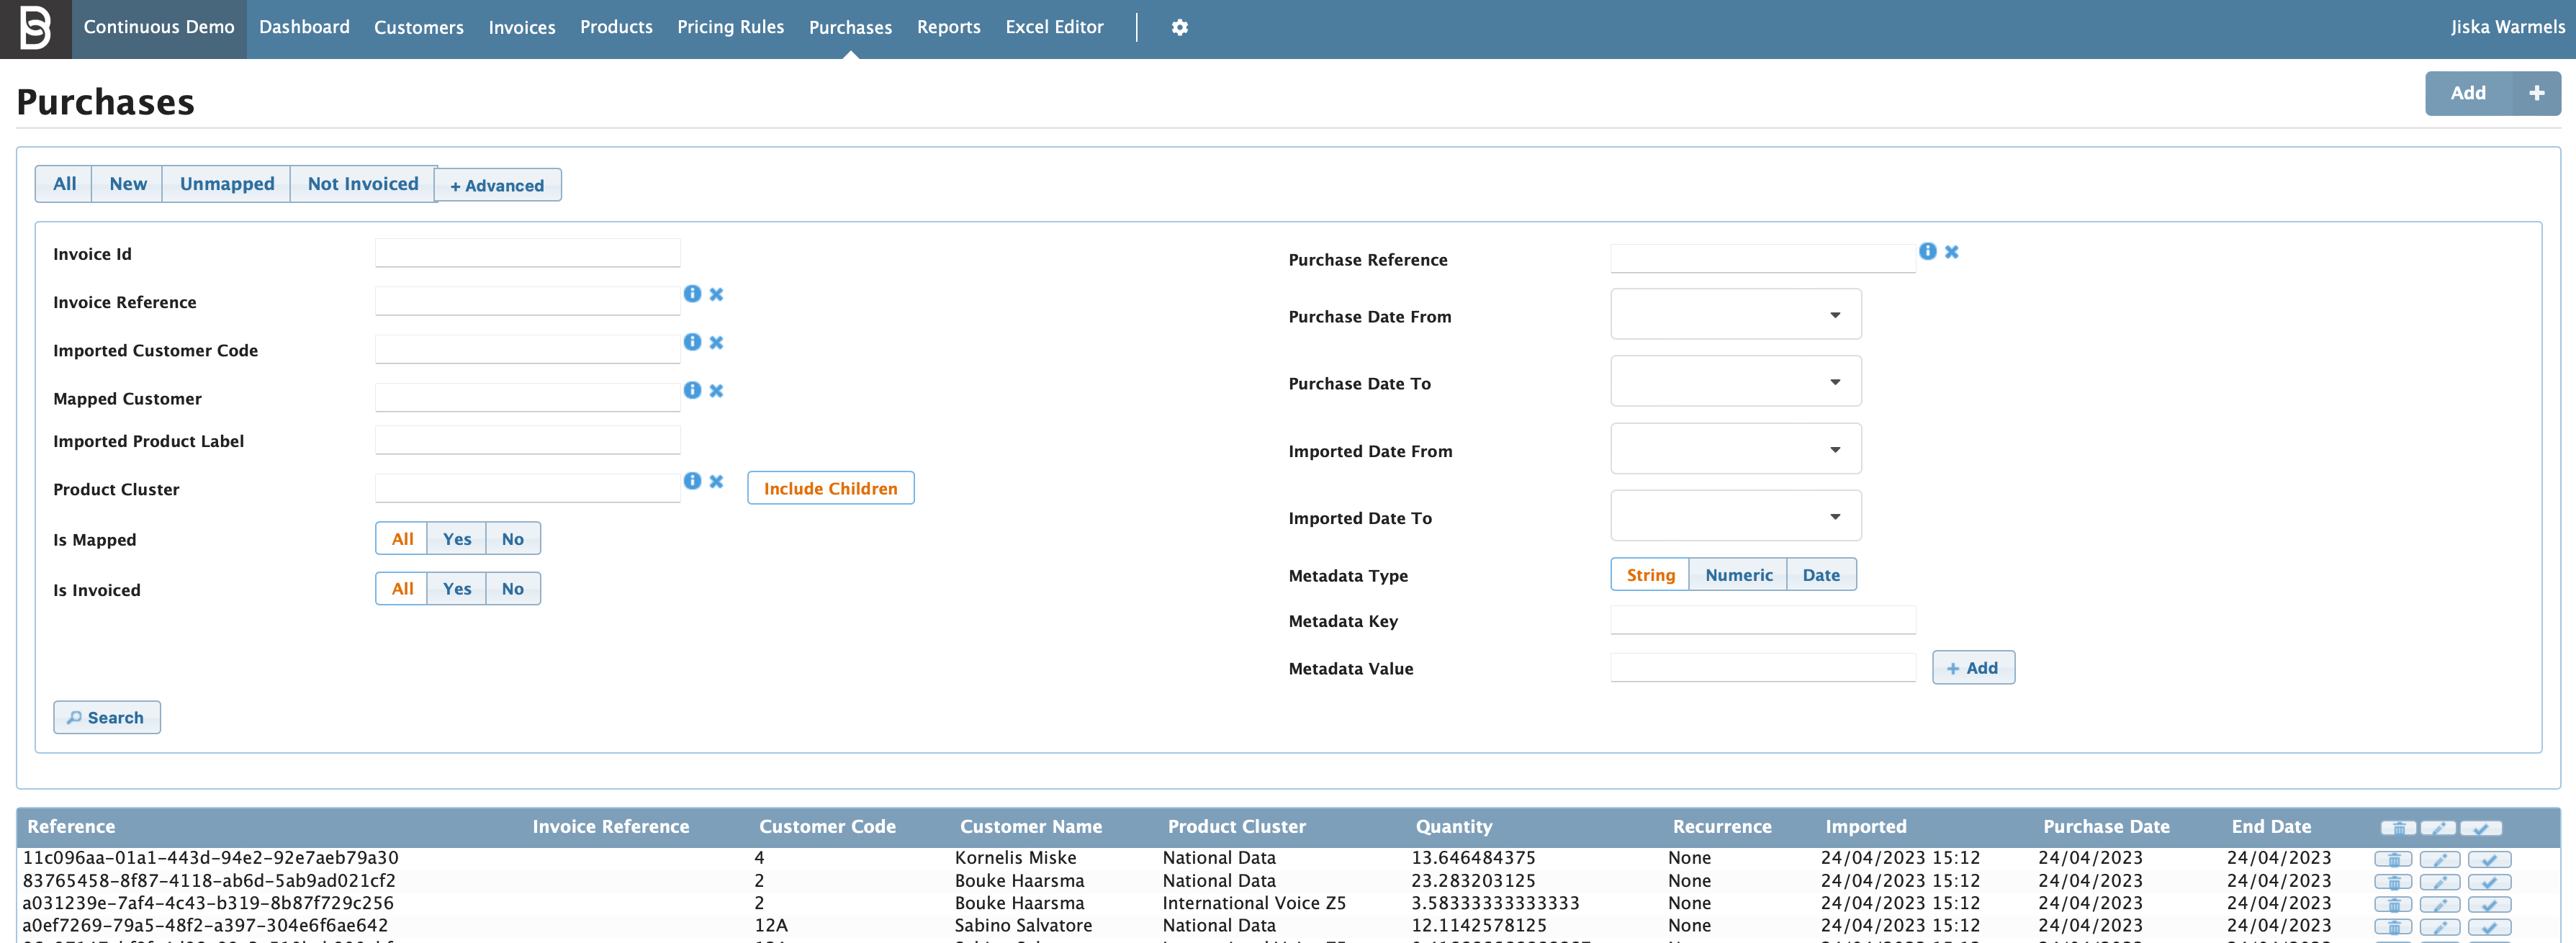Clear the Product Cluster filter

[716, 481]
